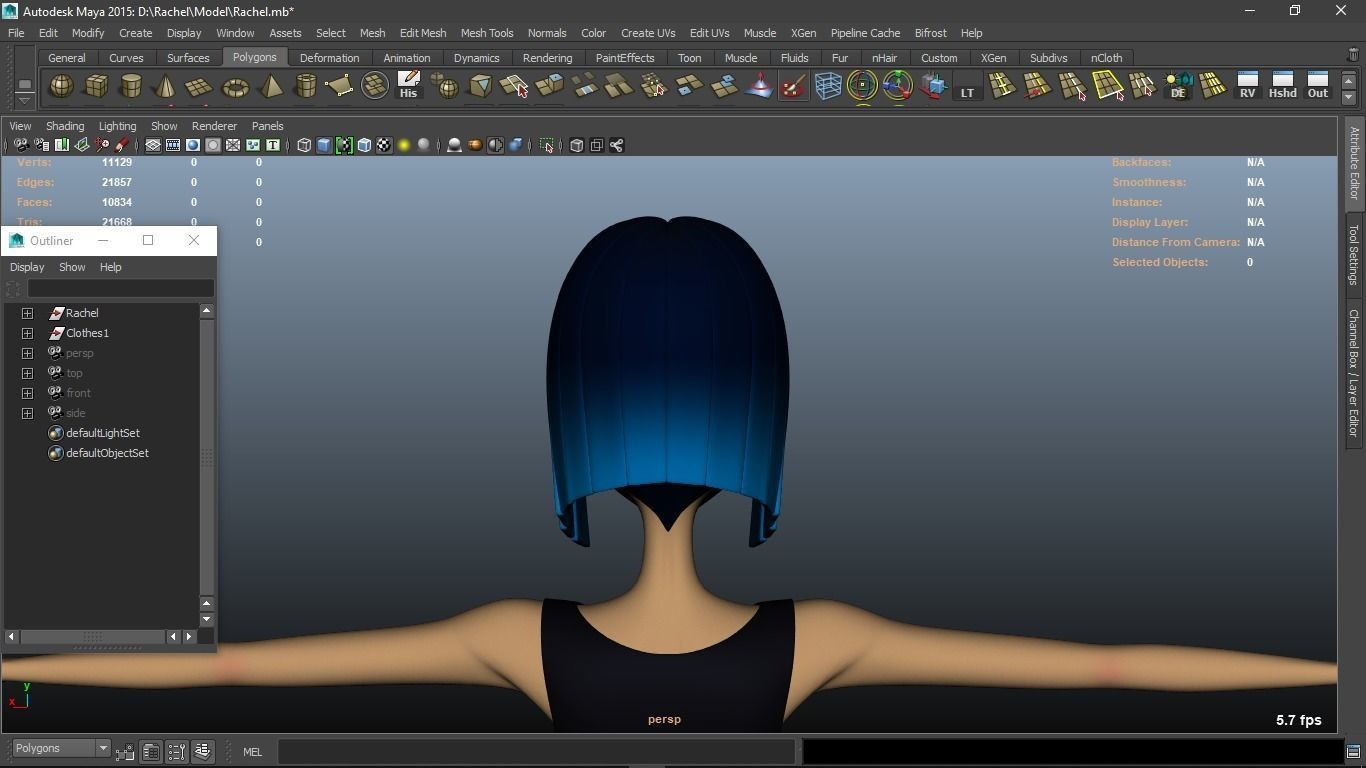Image resolution: width=1366 pixels, height=768 pixels.
Task: Click the extrude face shelf icon
Action: click(x=549, y=87)
